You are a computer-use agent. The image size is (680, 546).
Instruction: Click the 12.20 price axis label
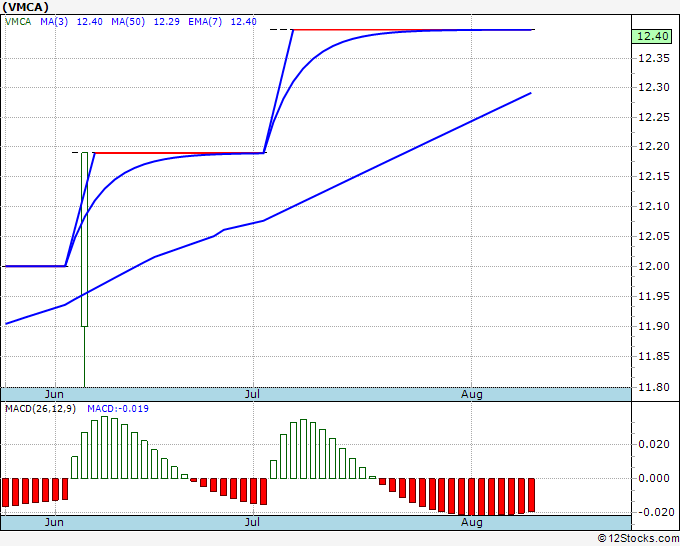(x=654, y=147)
